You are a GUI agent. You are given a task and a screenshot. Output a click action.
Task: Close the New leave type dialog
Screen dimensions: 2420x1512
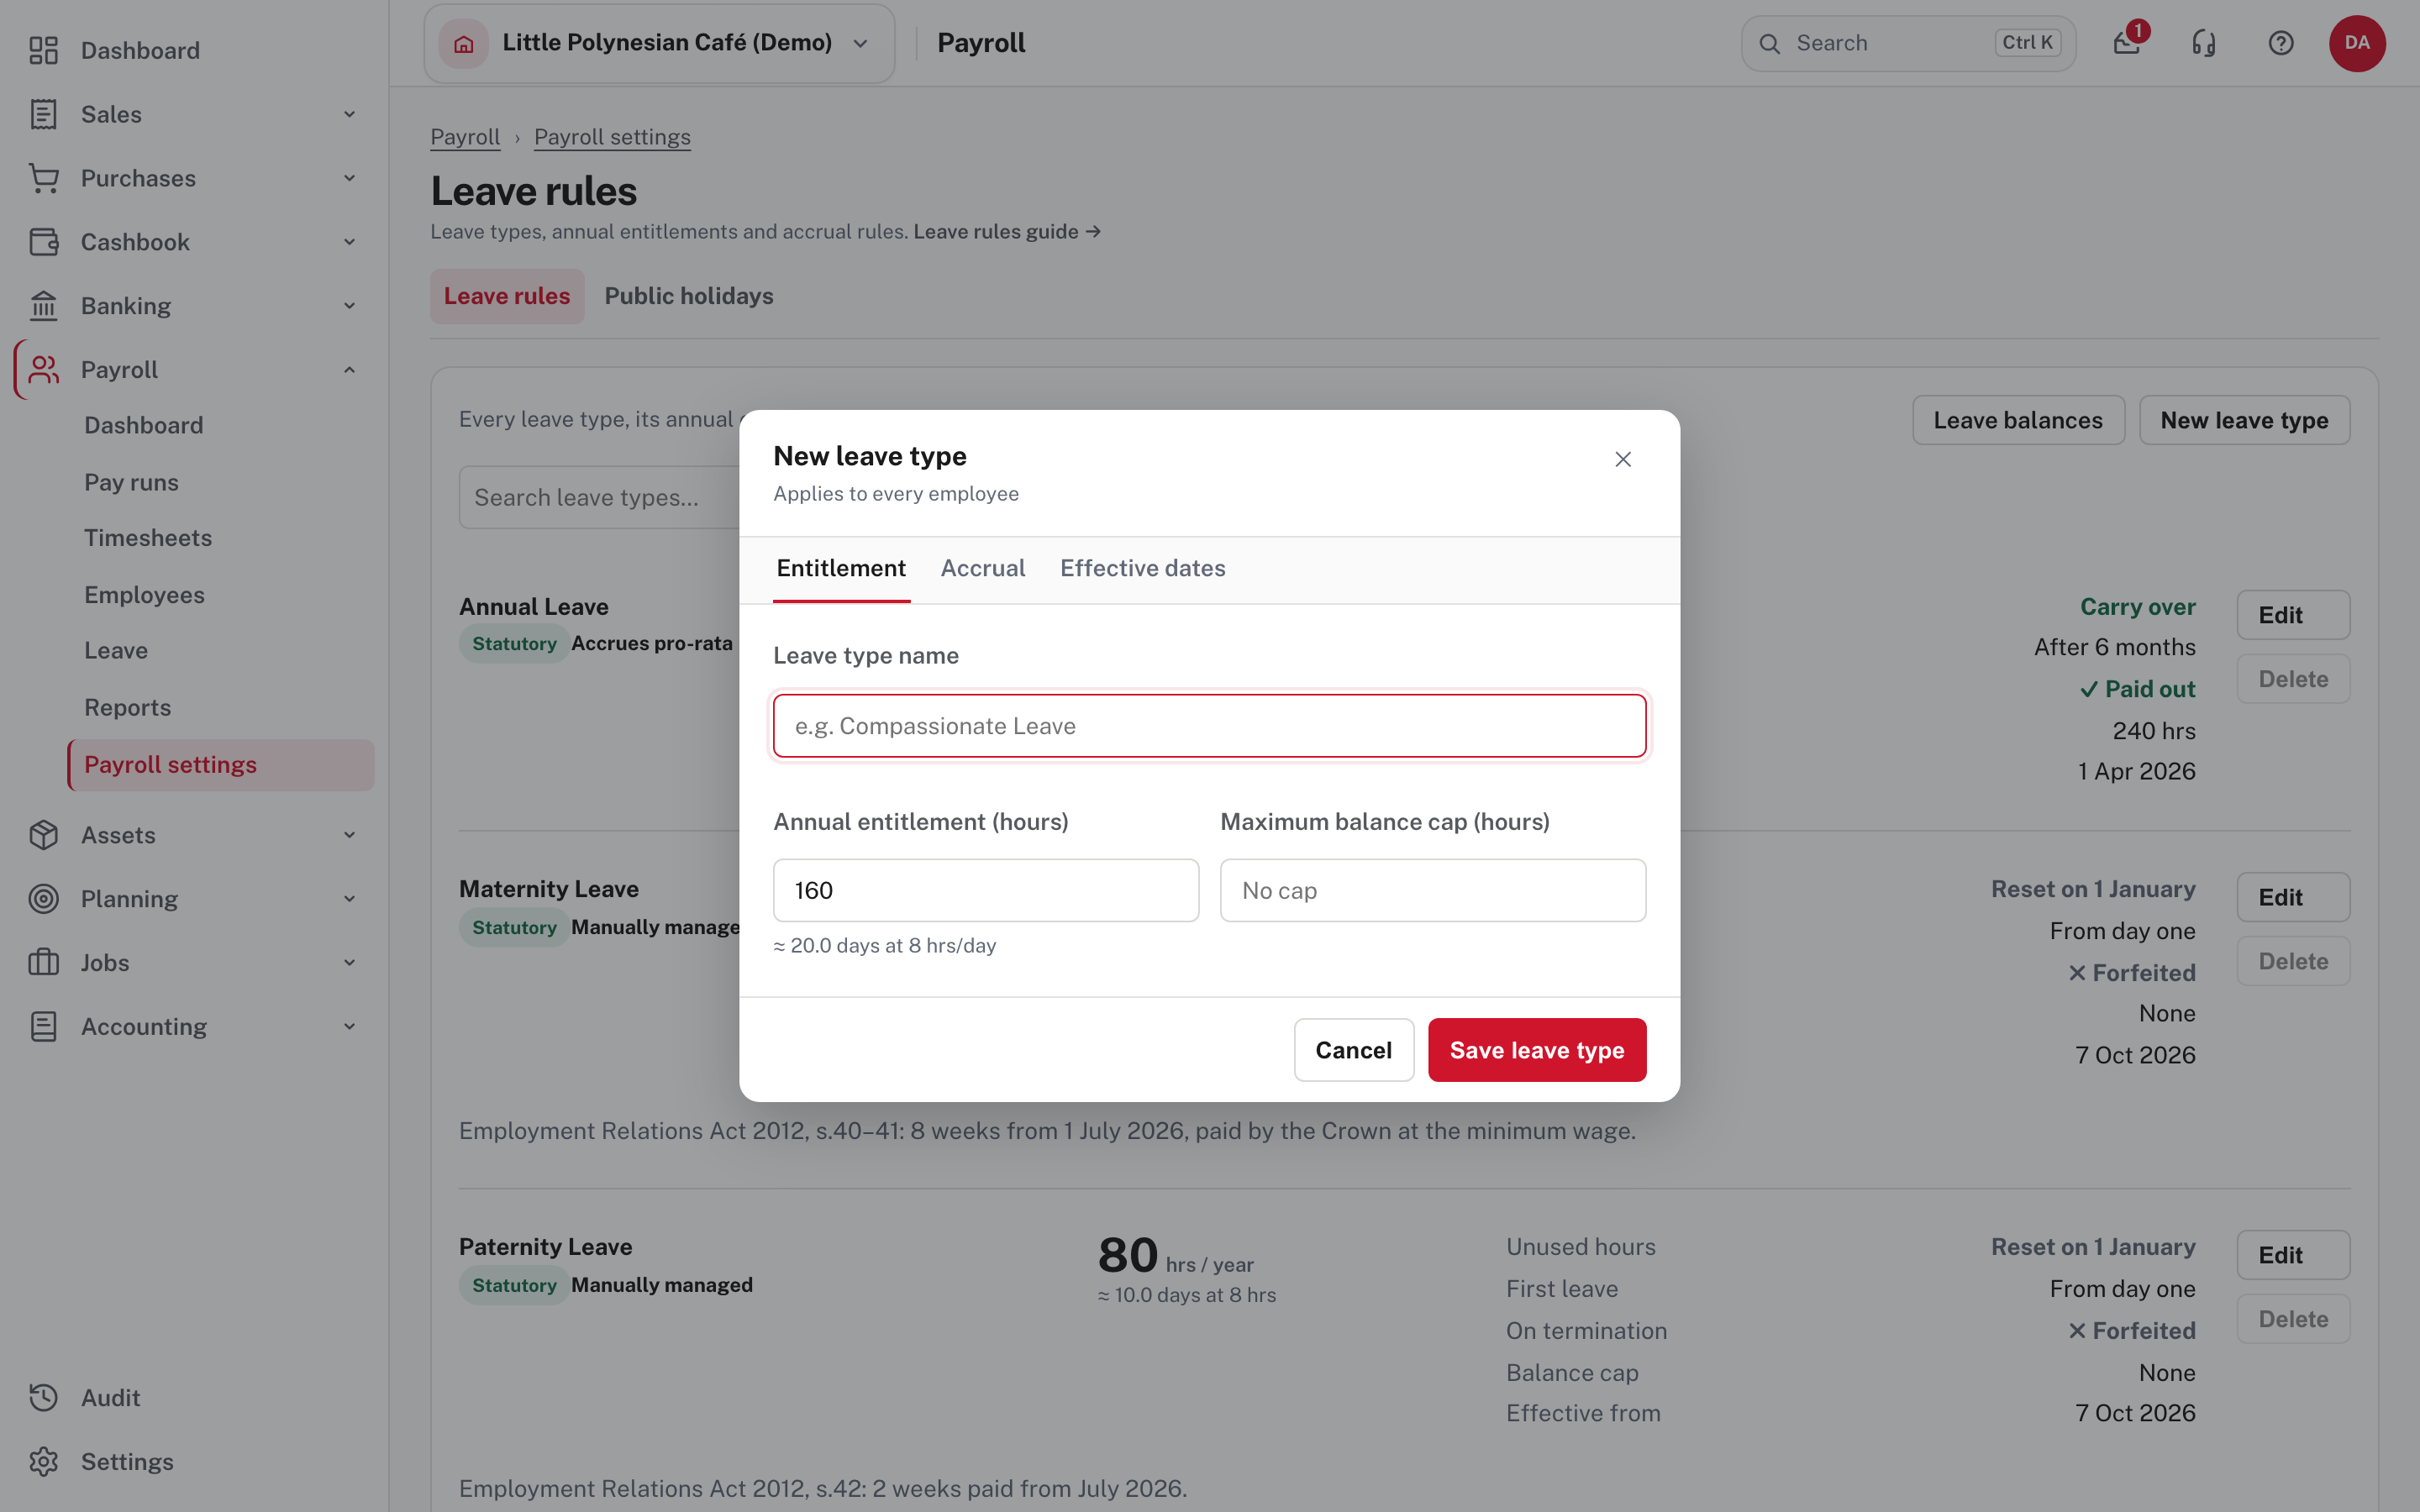tap(1623, 459)
